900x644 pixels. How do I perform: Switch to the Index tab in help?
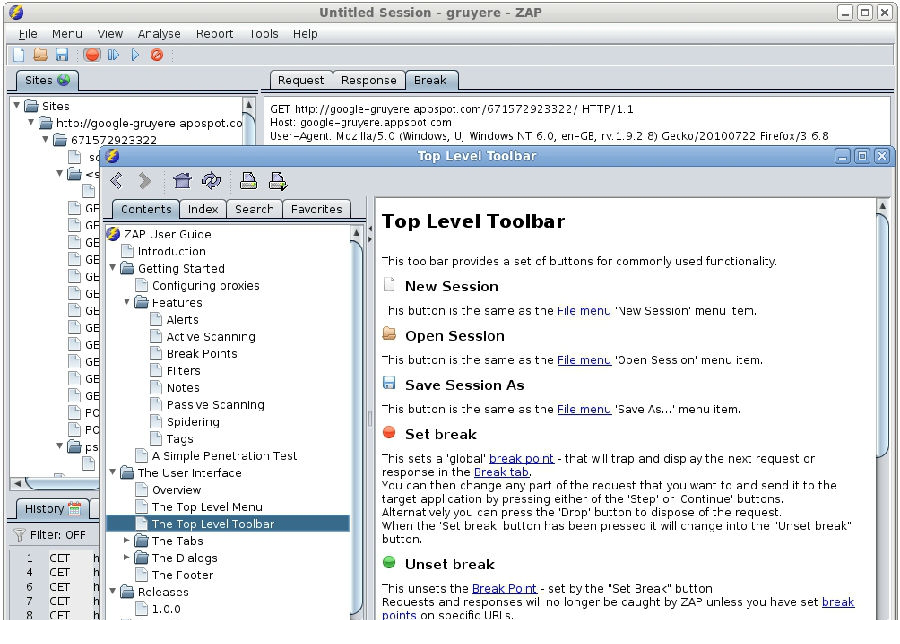[x=203, y=209]
